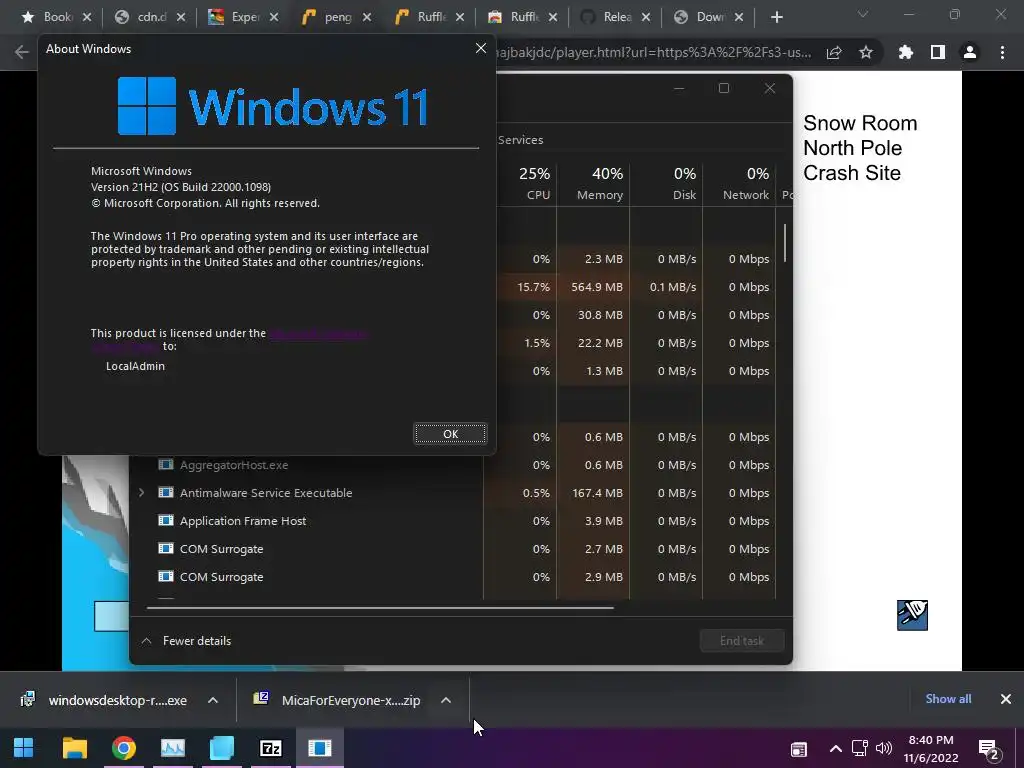The height and width of the screenshot is (768, 1024).
Task: Open the blue square taskbar app
Action: [x=221, y=748]
